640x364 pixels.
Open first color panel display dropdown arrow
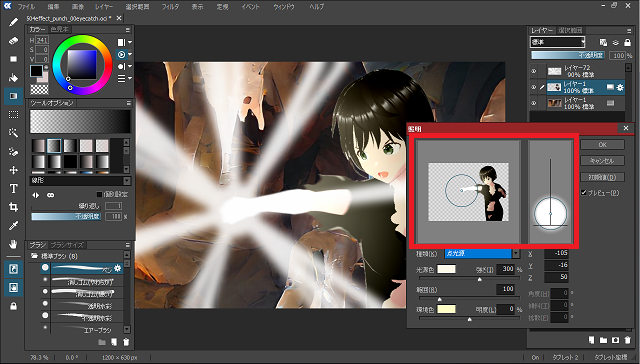coord(130,42)
